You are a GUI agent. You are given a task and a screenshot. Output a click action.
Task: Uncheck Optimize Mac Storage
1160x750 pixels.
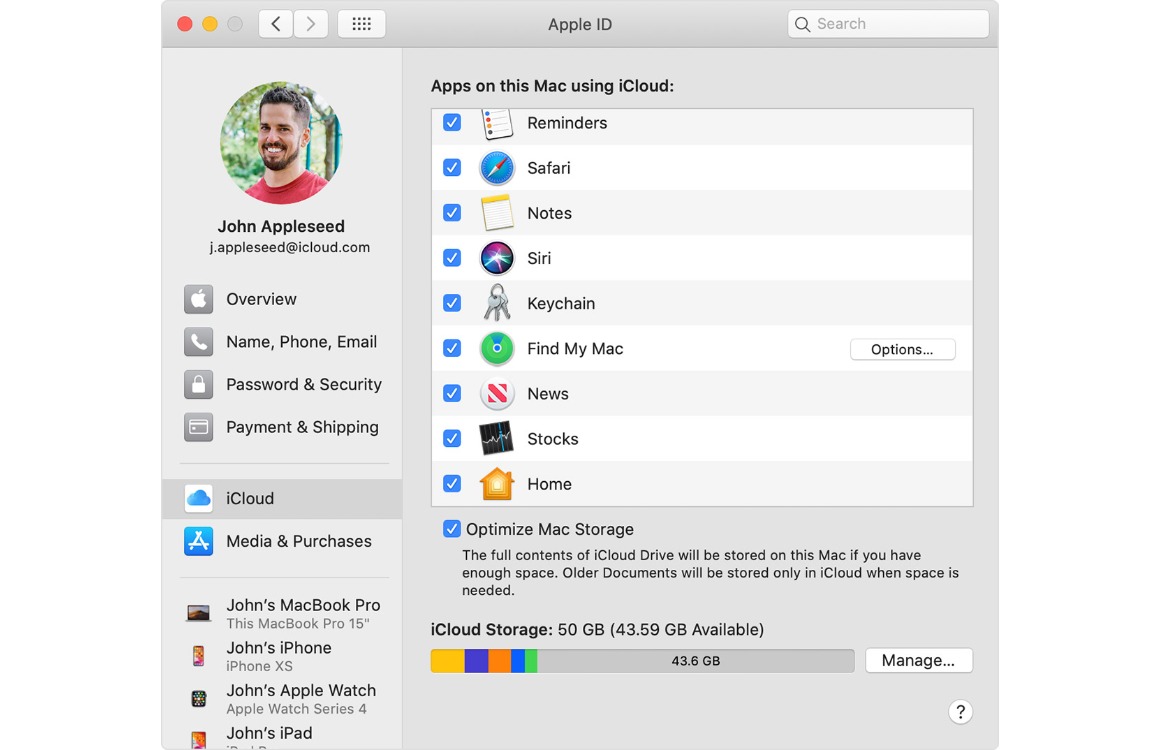pos(452,529)
